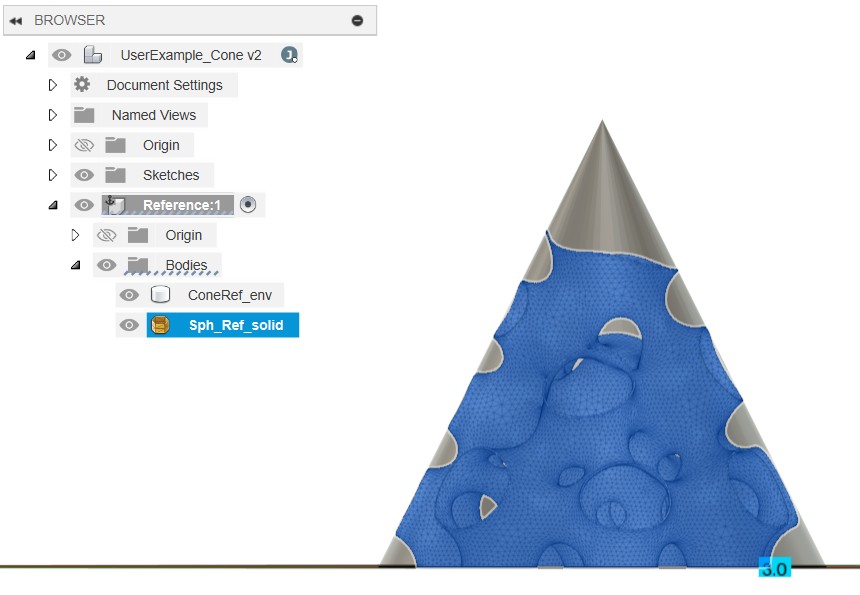Show the top-level Origin folder

[x=84, y=145]
